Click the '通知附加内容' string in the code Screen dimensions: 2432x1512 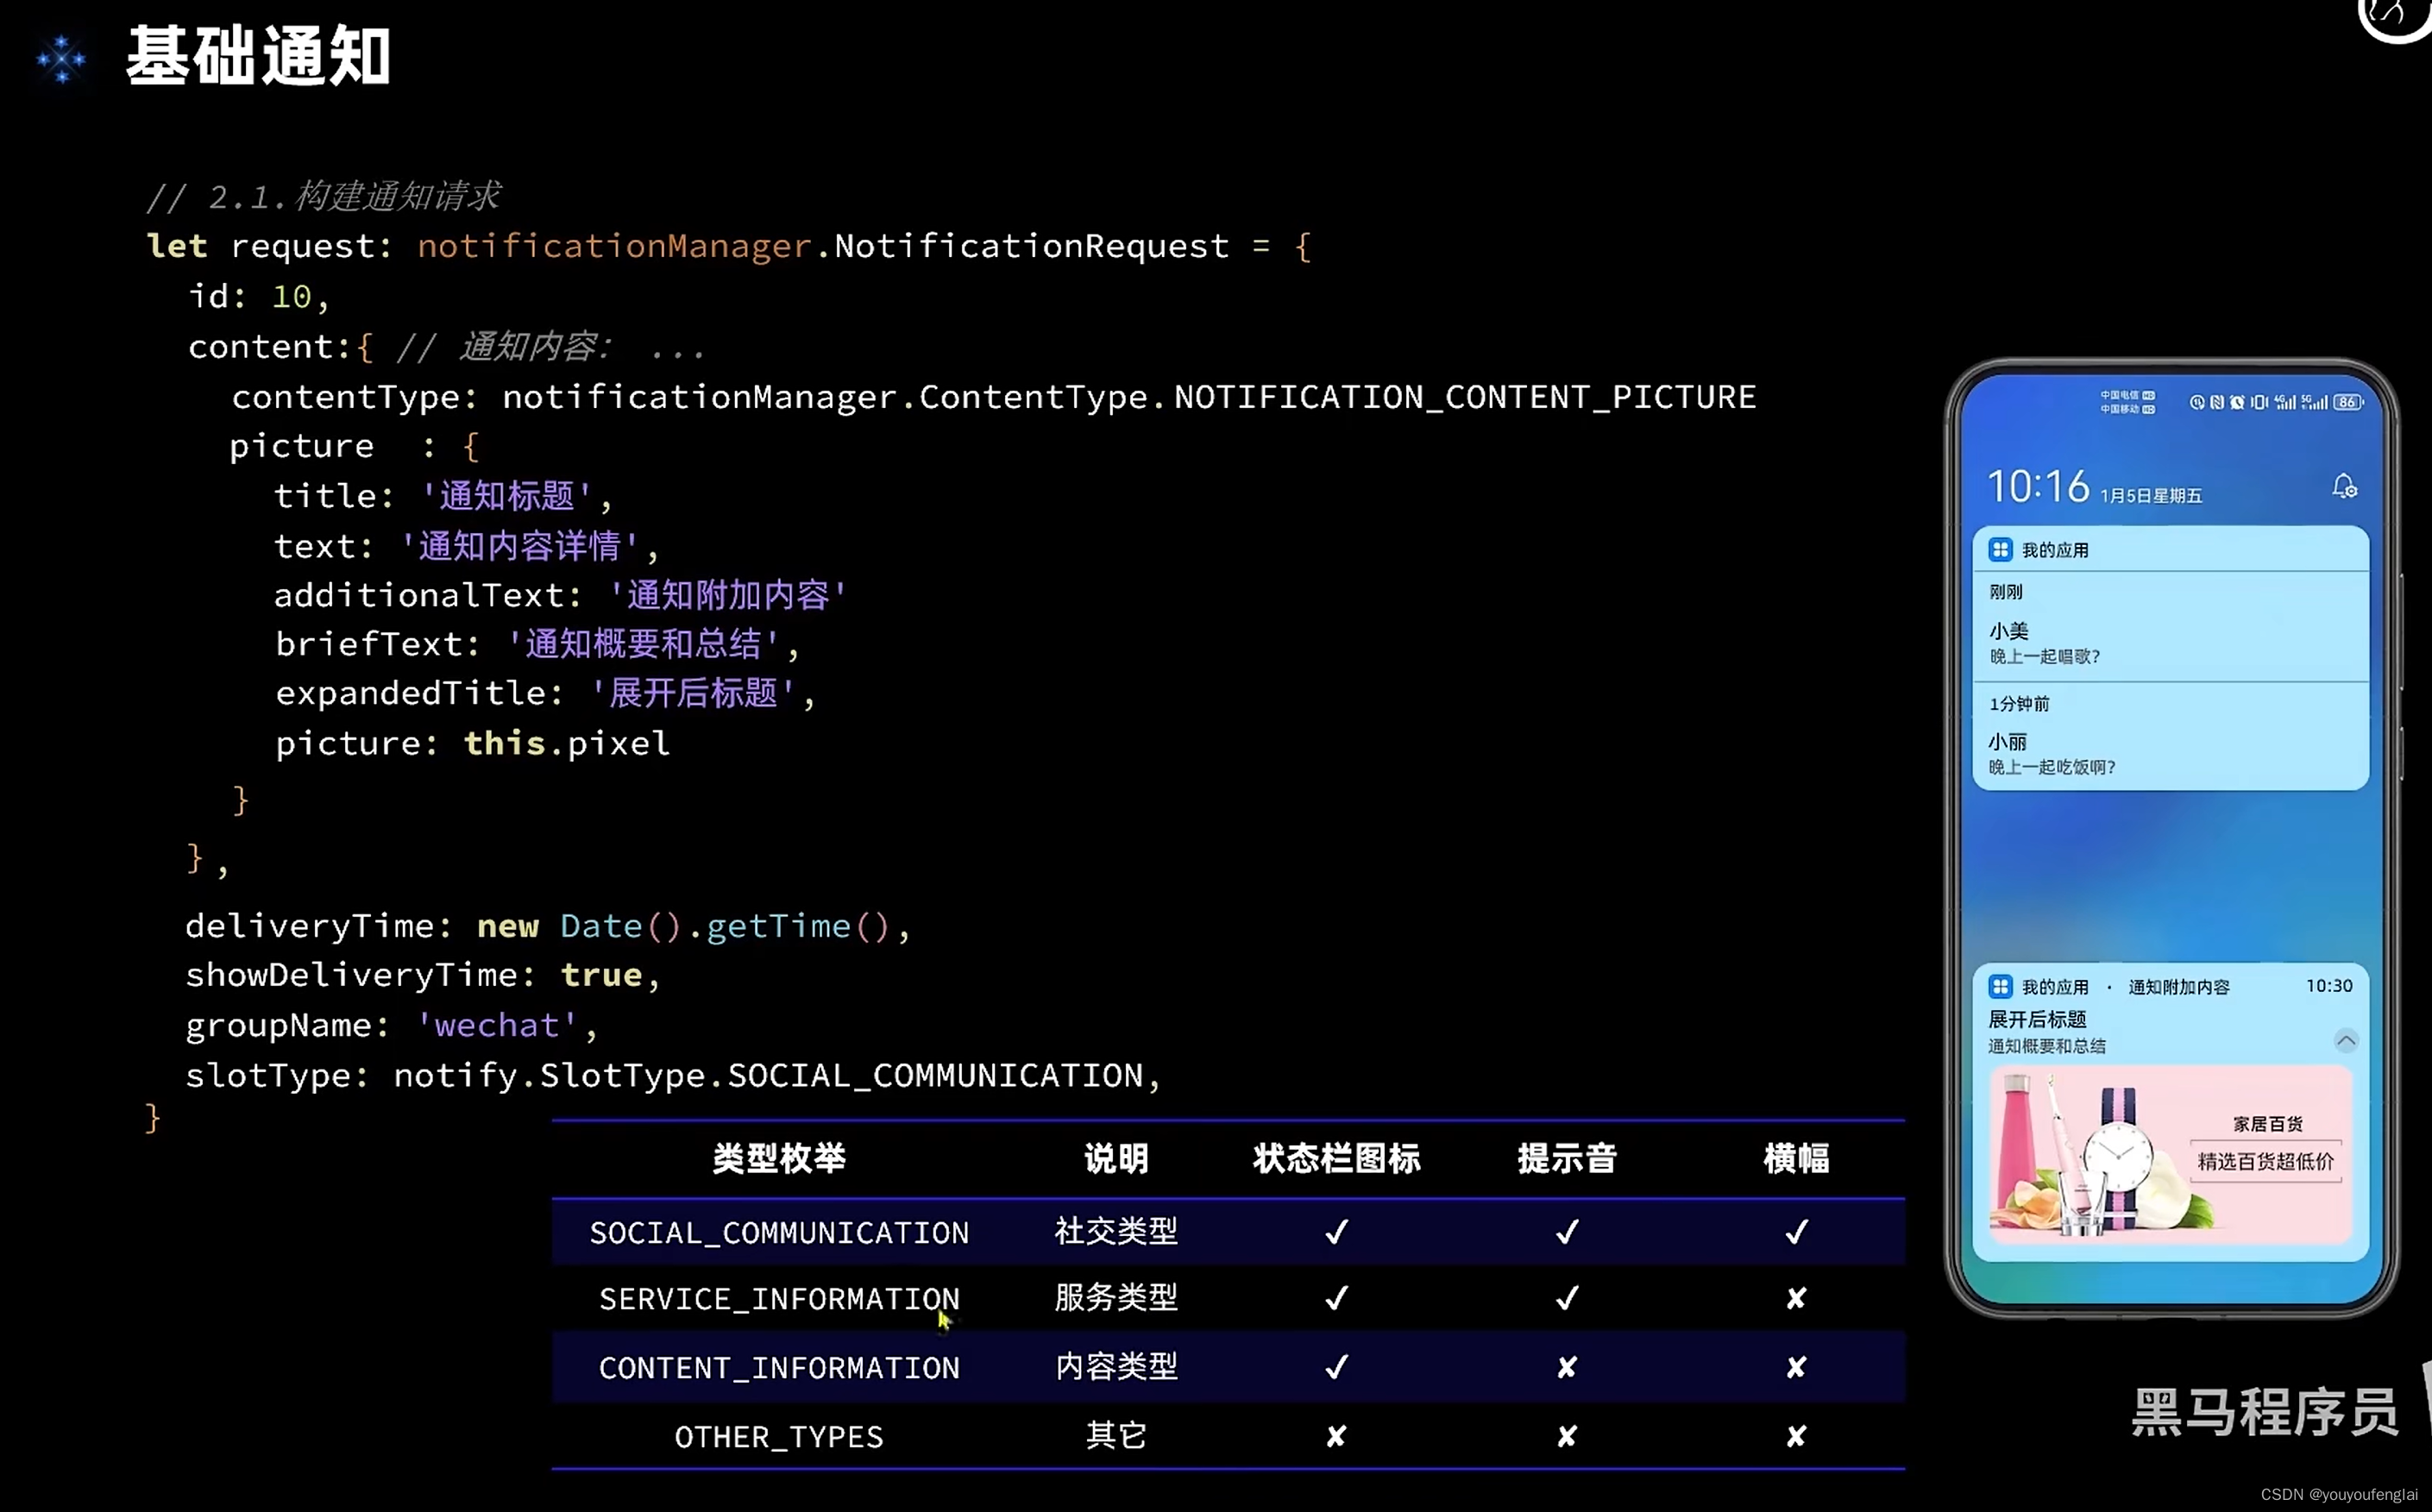tap(728, 595)
